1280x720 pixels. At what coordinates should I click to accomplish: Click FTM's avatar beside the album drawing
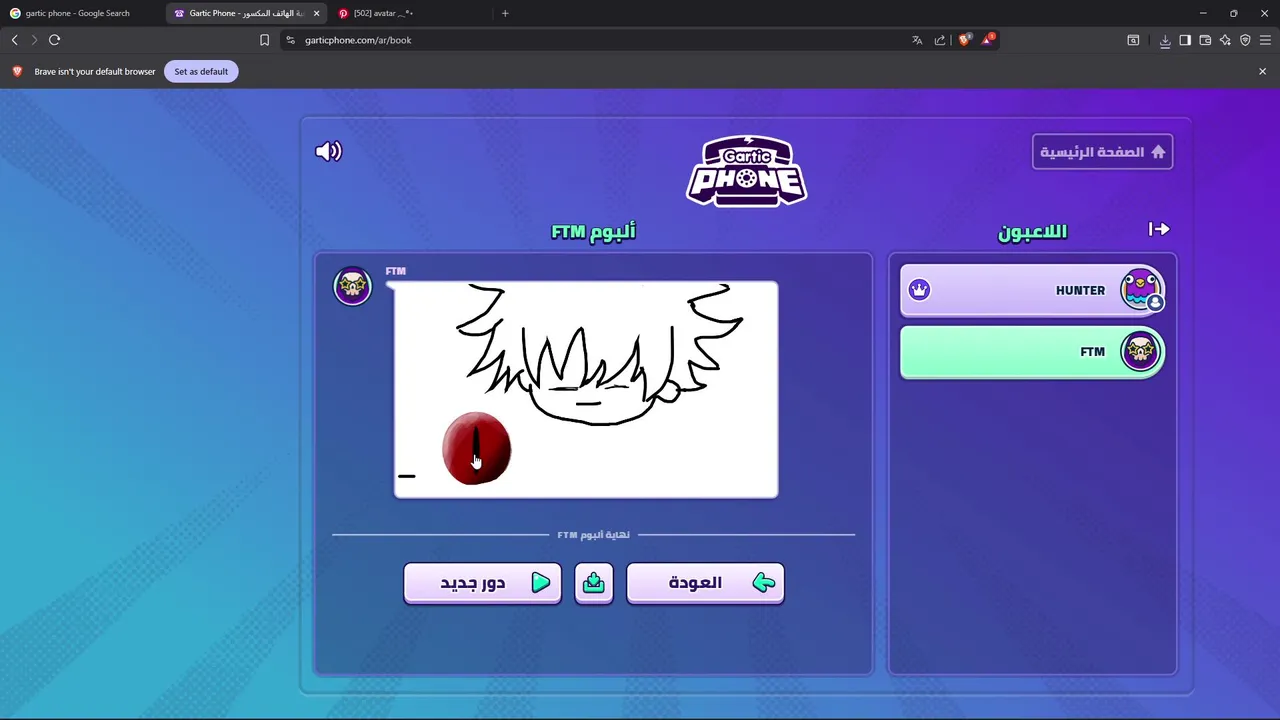coord(352,286)
